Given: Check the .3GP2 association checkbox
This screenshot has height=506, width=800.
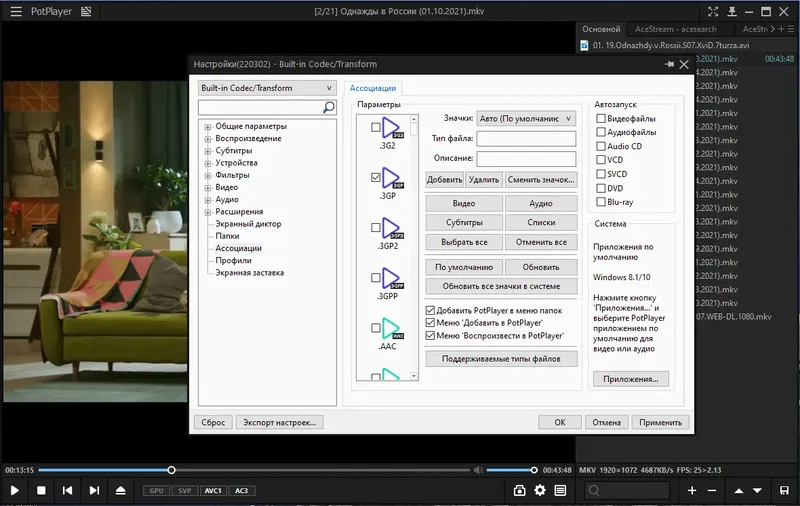Looking at the screenshot, I should [x=376, y=227].
